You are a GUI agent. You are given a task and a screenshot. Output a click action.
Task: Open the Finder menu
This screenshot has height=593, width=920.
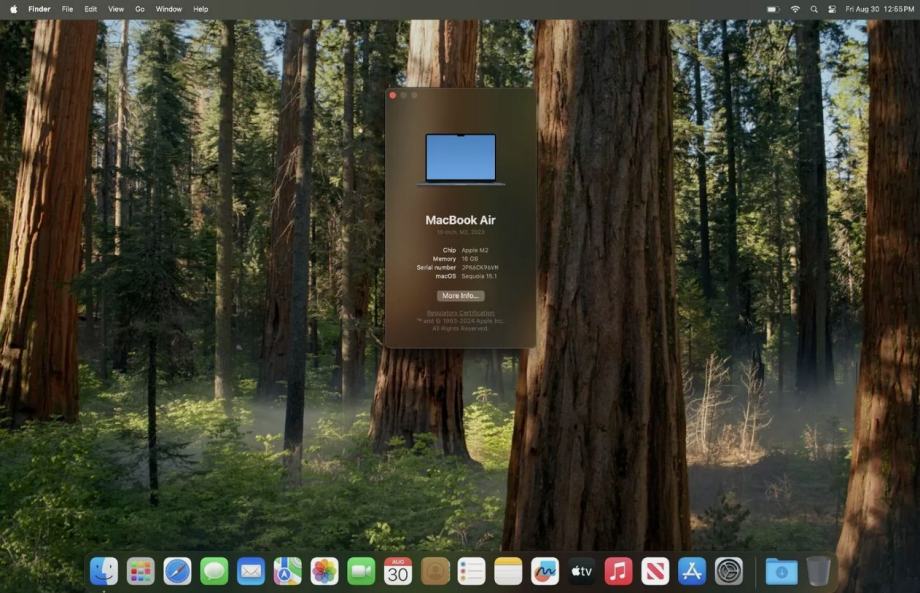click(39, 9)
